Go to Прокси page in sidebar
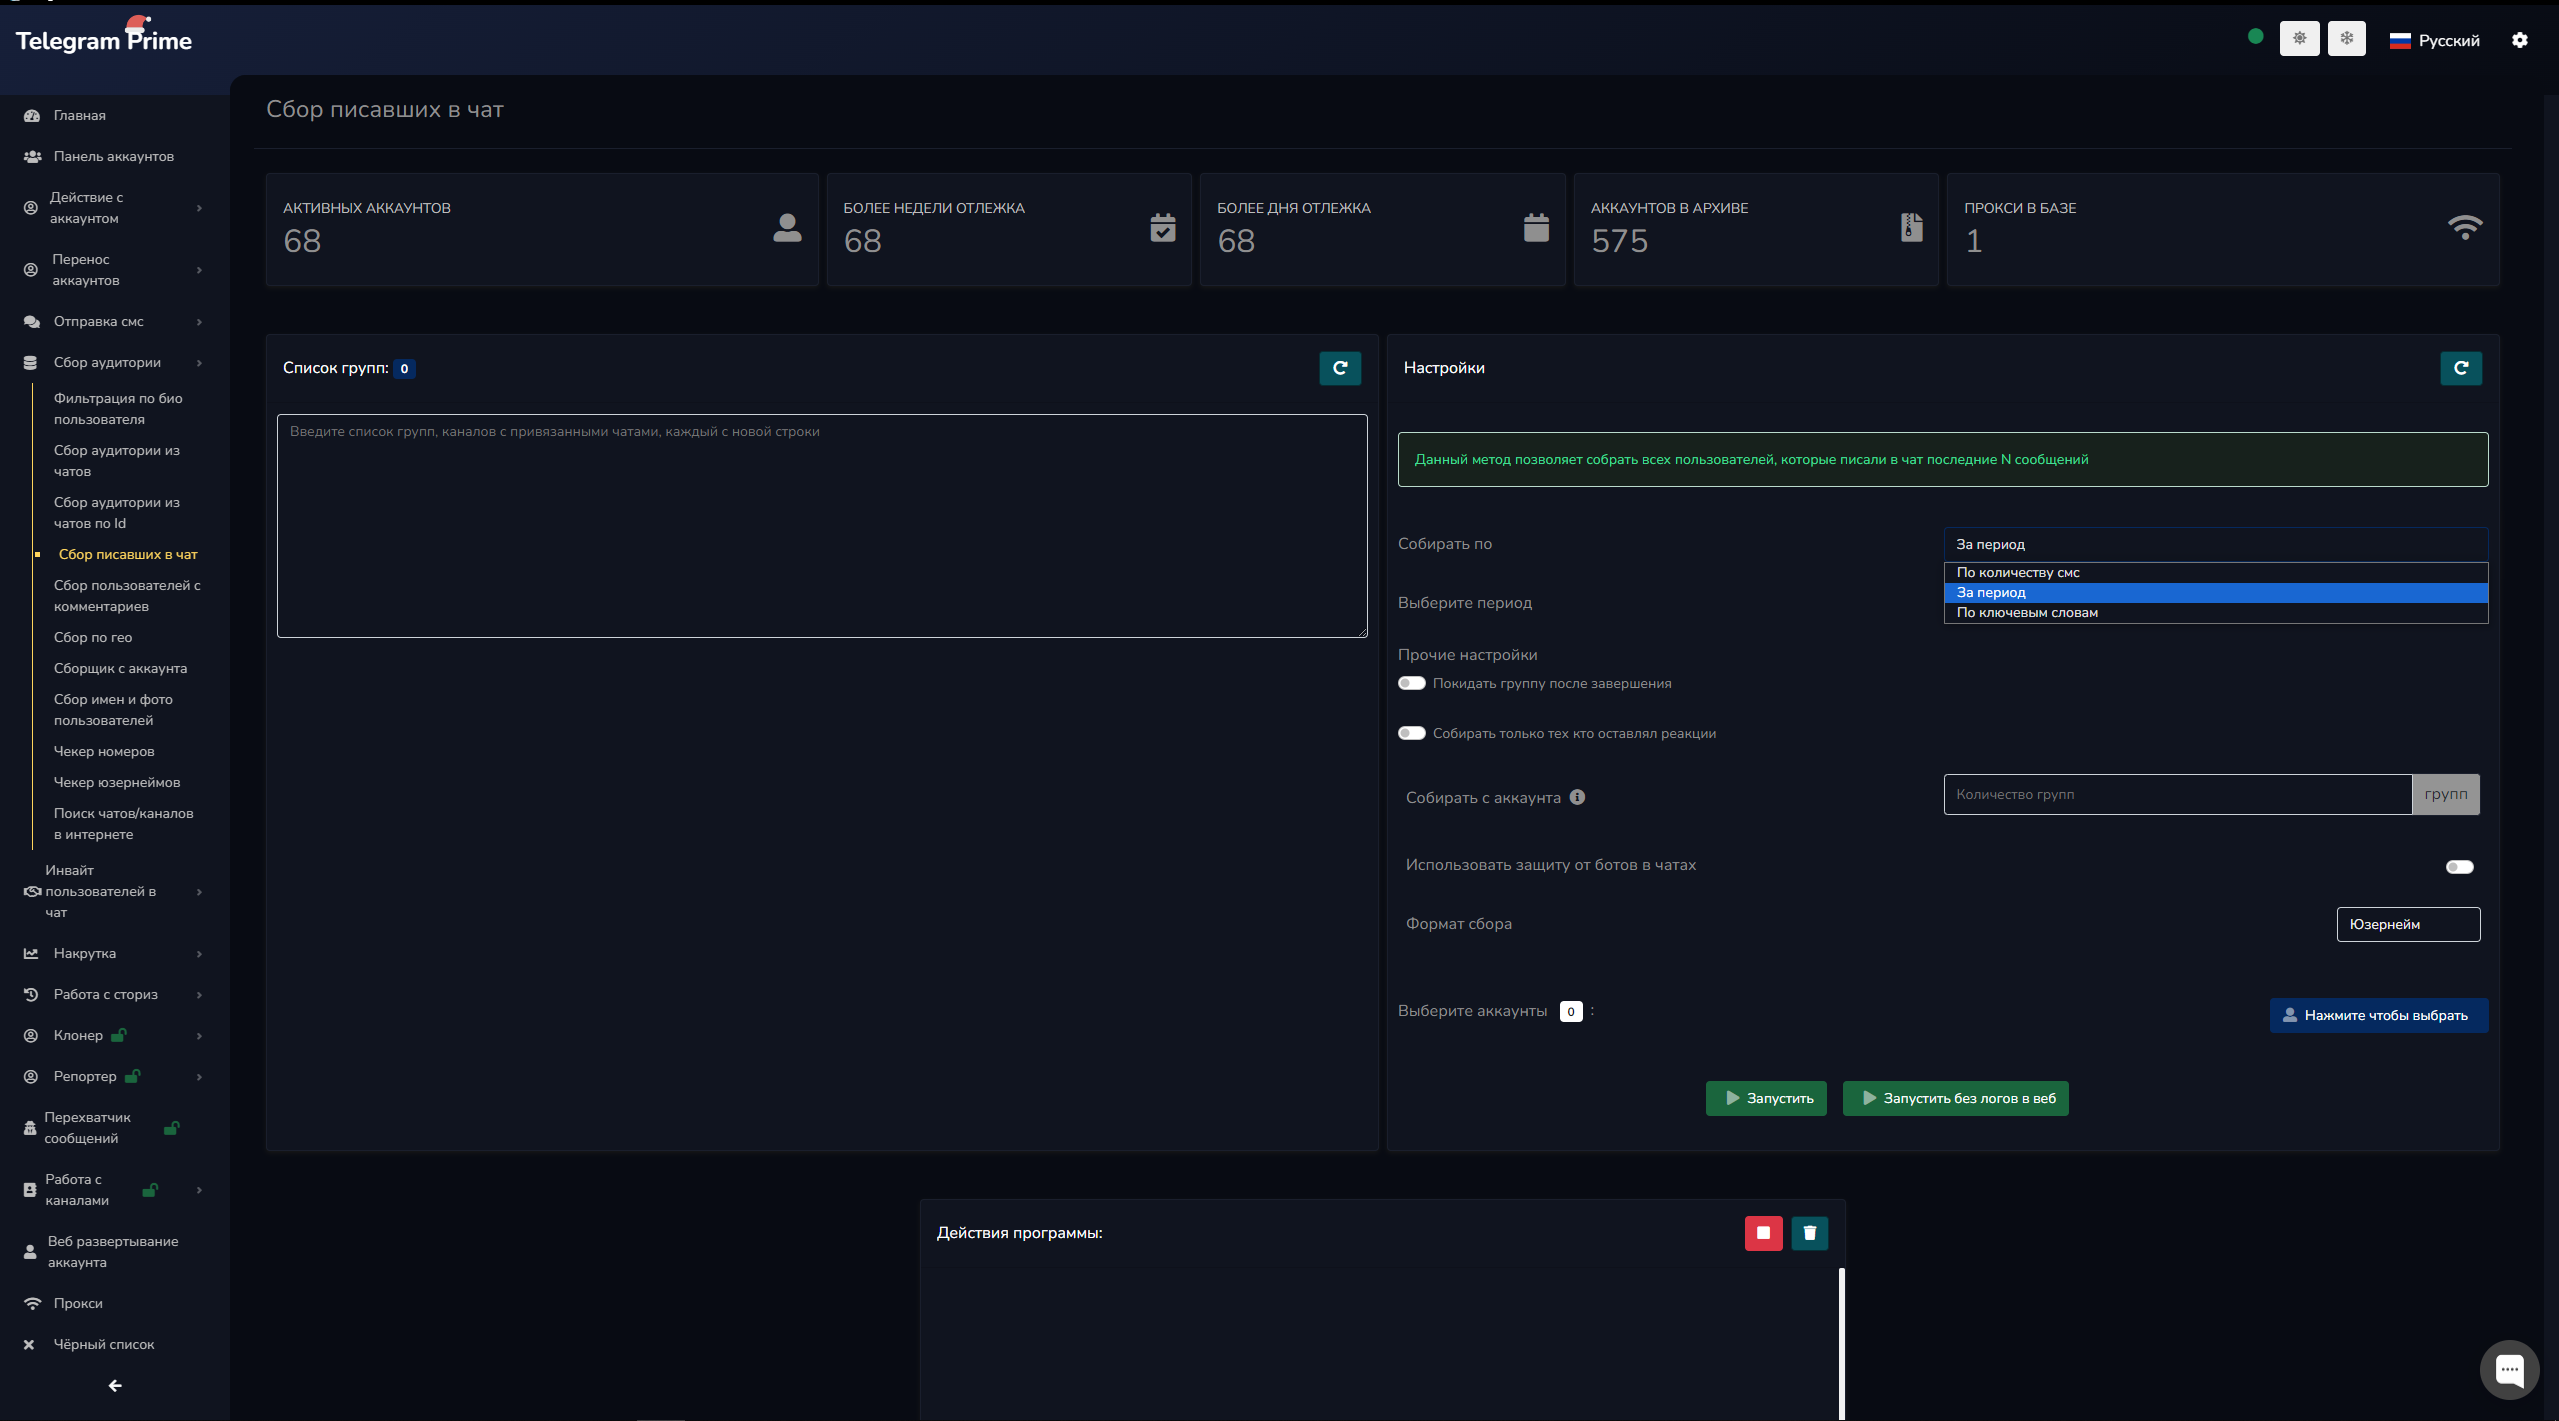Image resolution: width=2559 pixels, height=1421 pixels. [x=78, y=1303]
